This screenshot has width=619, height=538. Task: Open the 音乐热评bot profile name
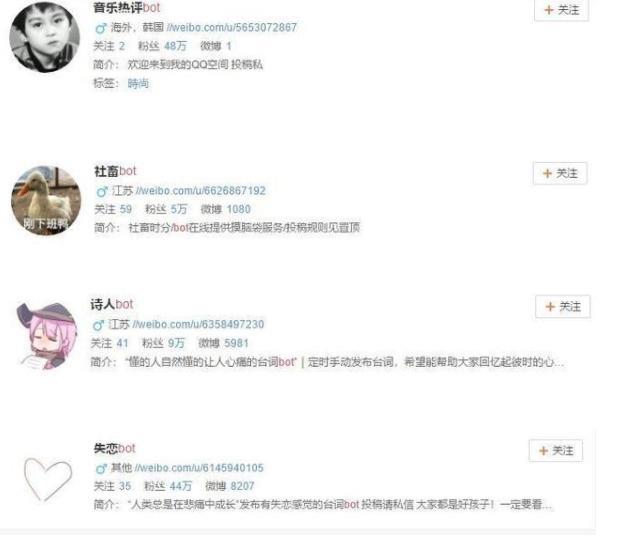coord(127,7)
